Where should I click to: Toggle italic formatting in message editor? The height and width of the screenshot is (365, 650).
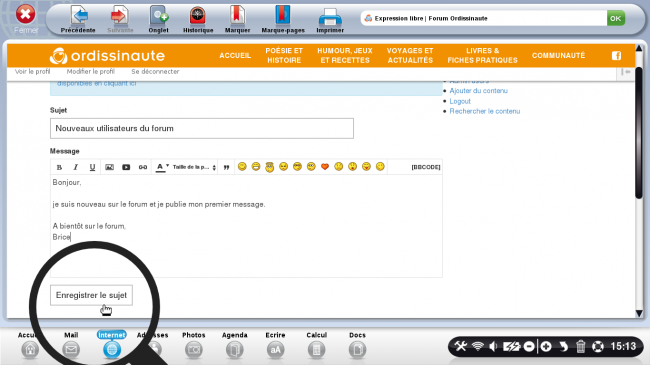click(75, 167)
